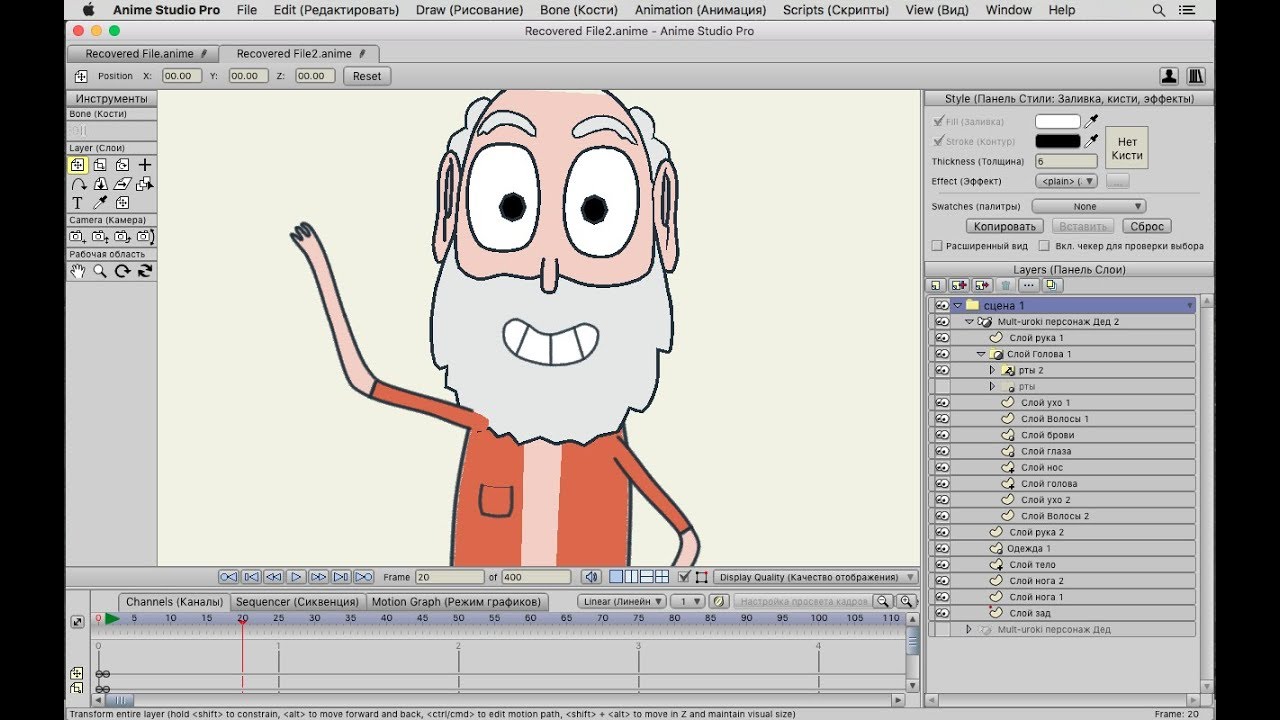
Task: Expand the рты 2 switch layer
Action: (x=992, y=370)
